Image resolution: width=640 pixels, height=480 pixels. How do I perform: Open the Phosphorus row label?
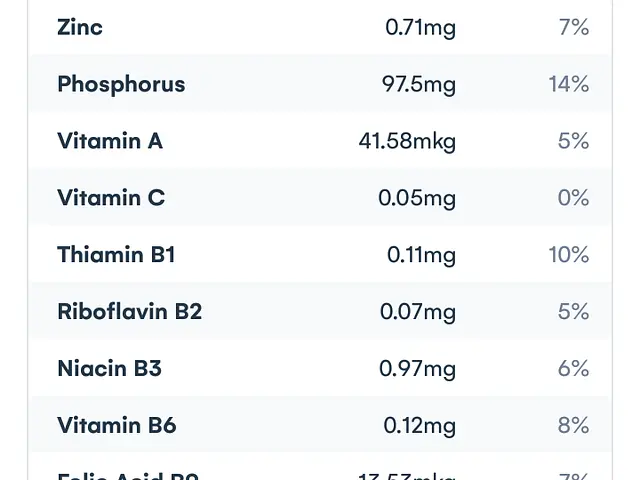(121, 85)
